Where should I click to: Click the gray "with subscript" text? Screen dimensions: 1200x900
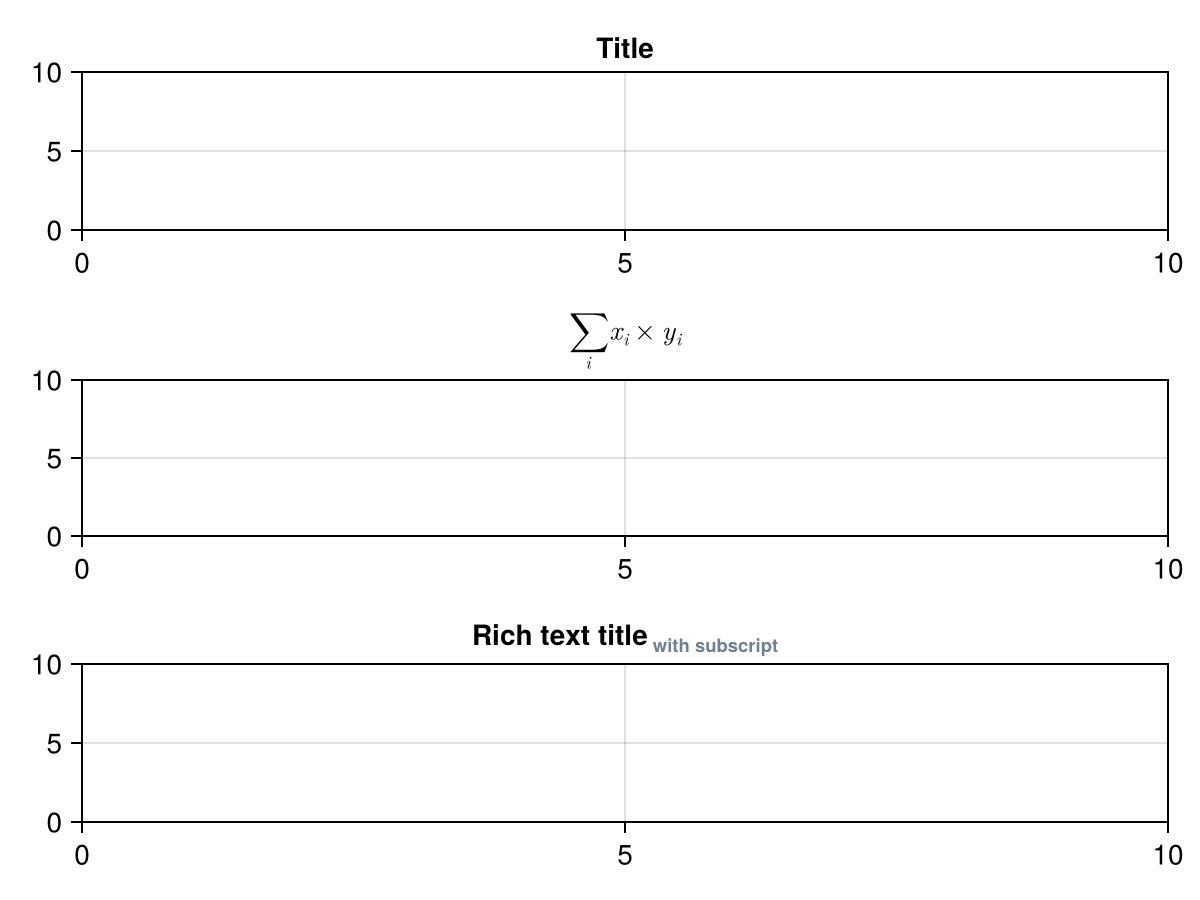(715, 646)
